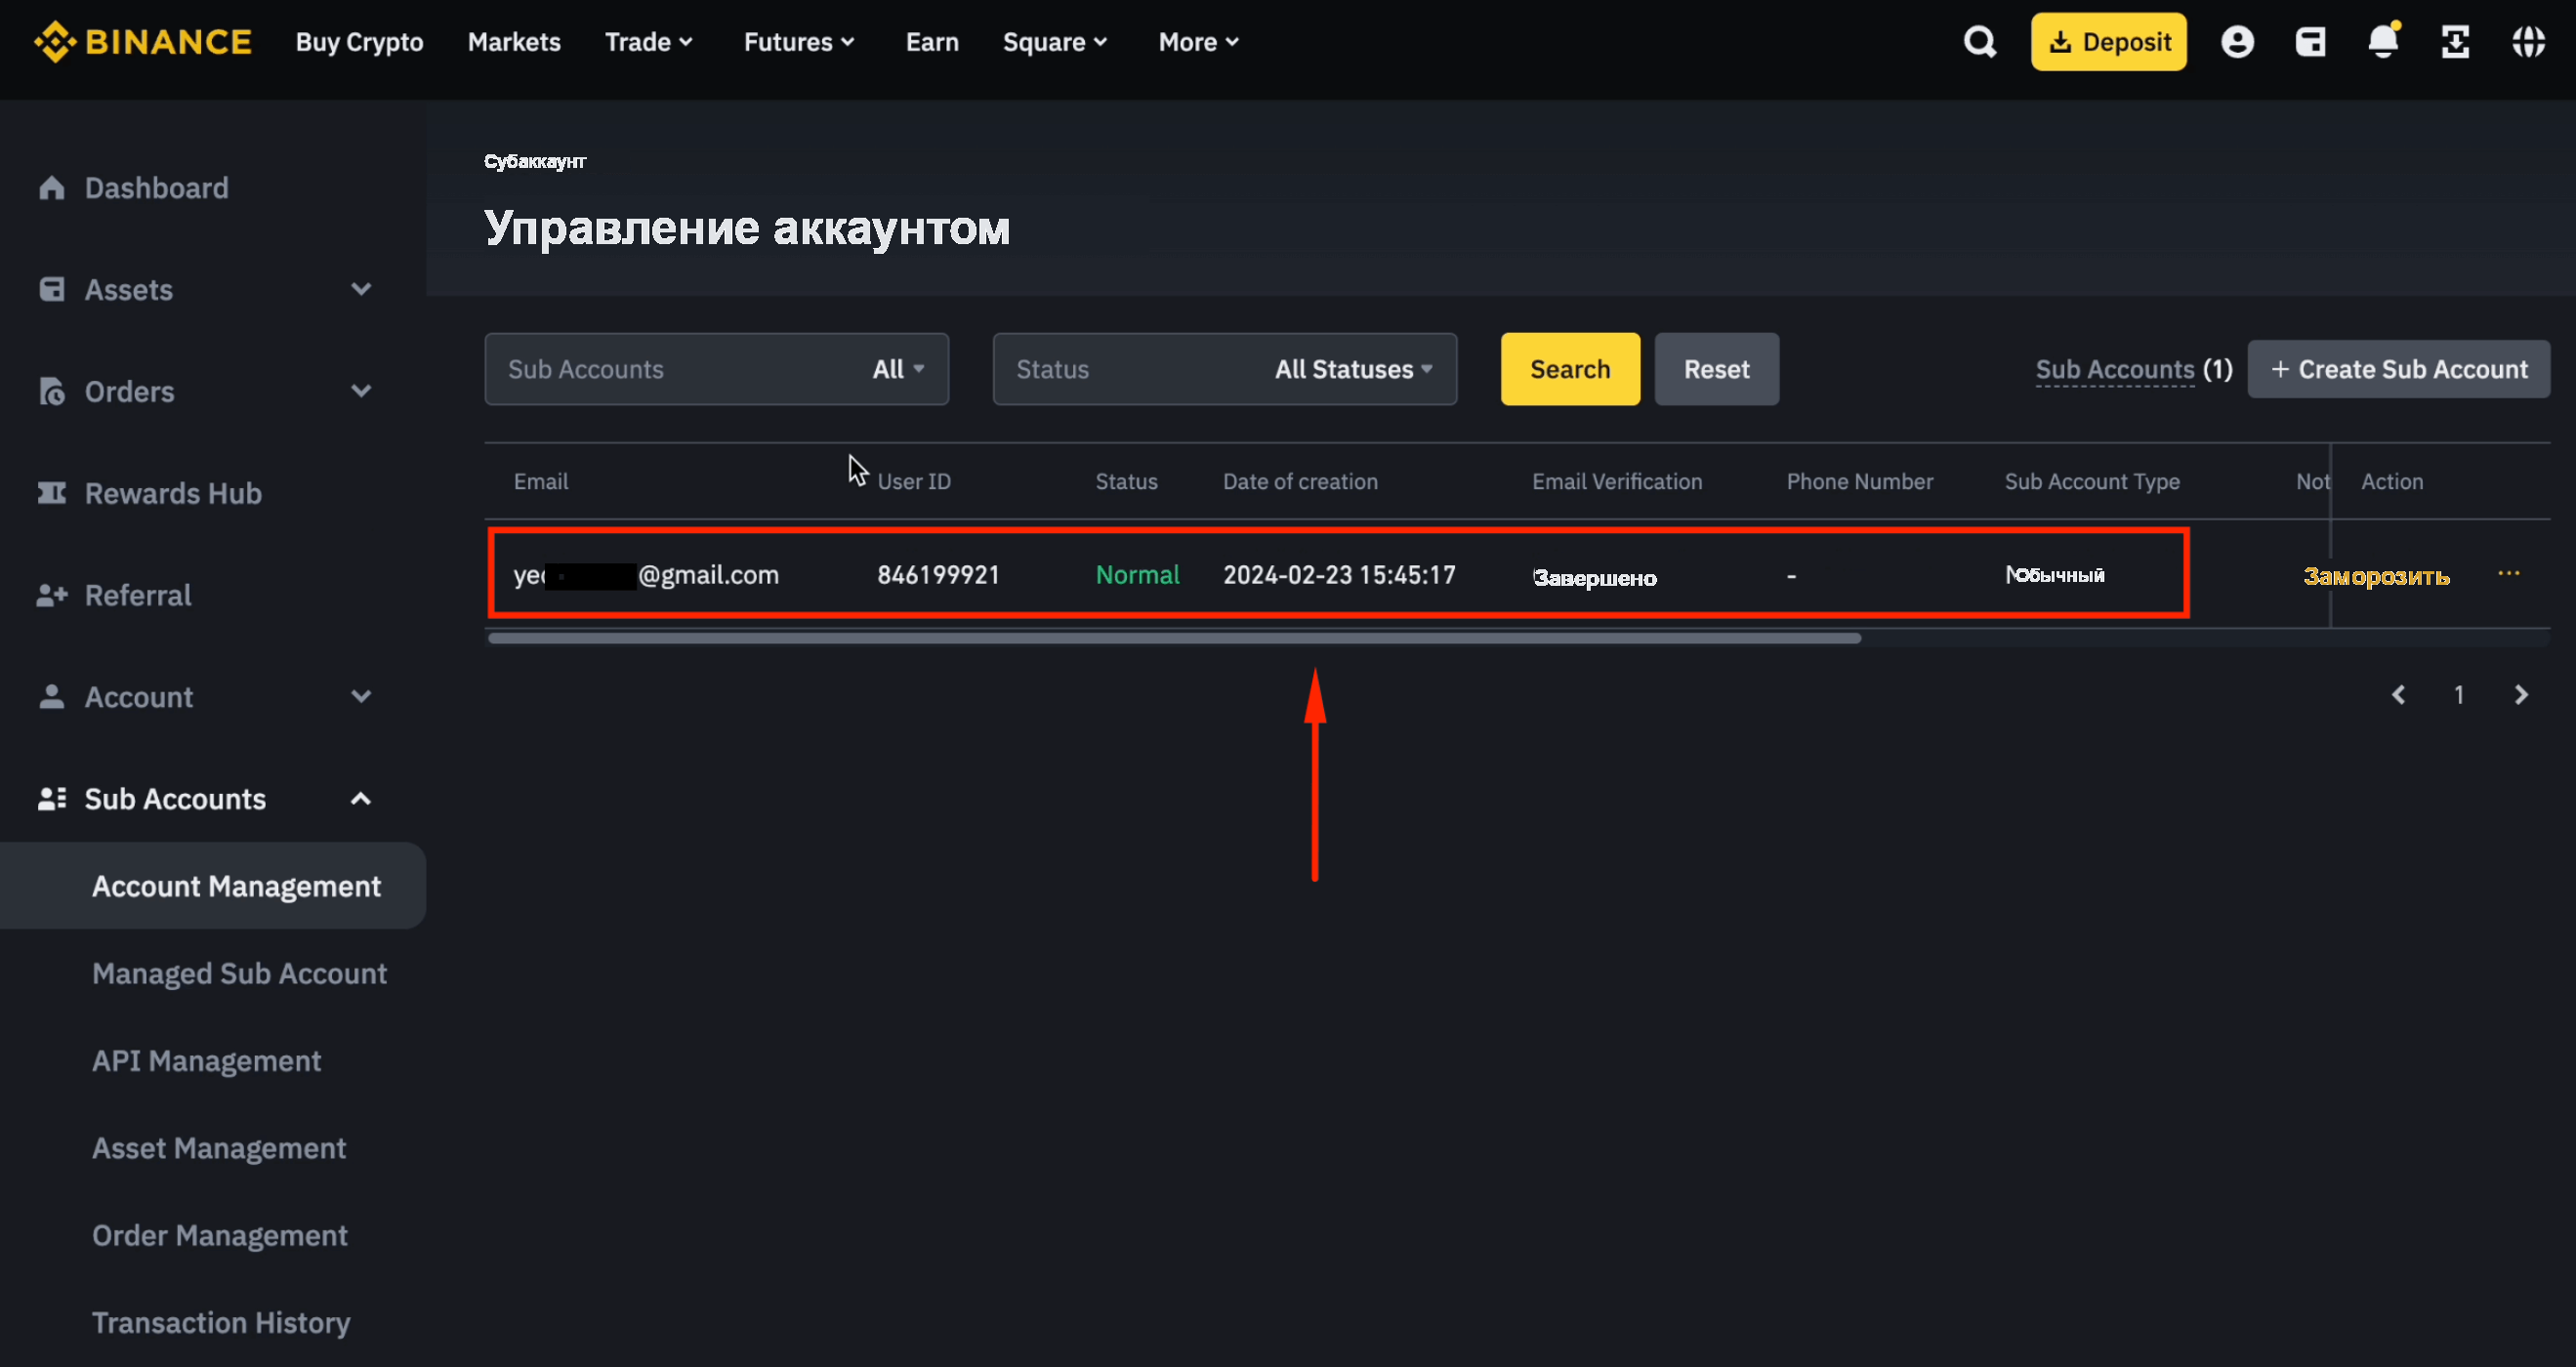Open Markets in top navigation
The image size is (2576, 1367).
click(514, 42)
